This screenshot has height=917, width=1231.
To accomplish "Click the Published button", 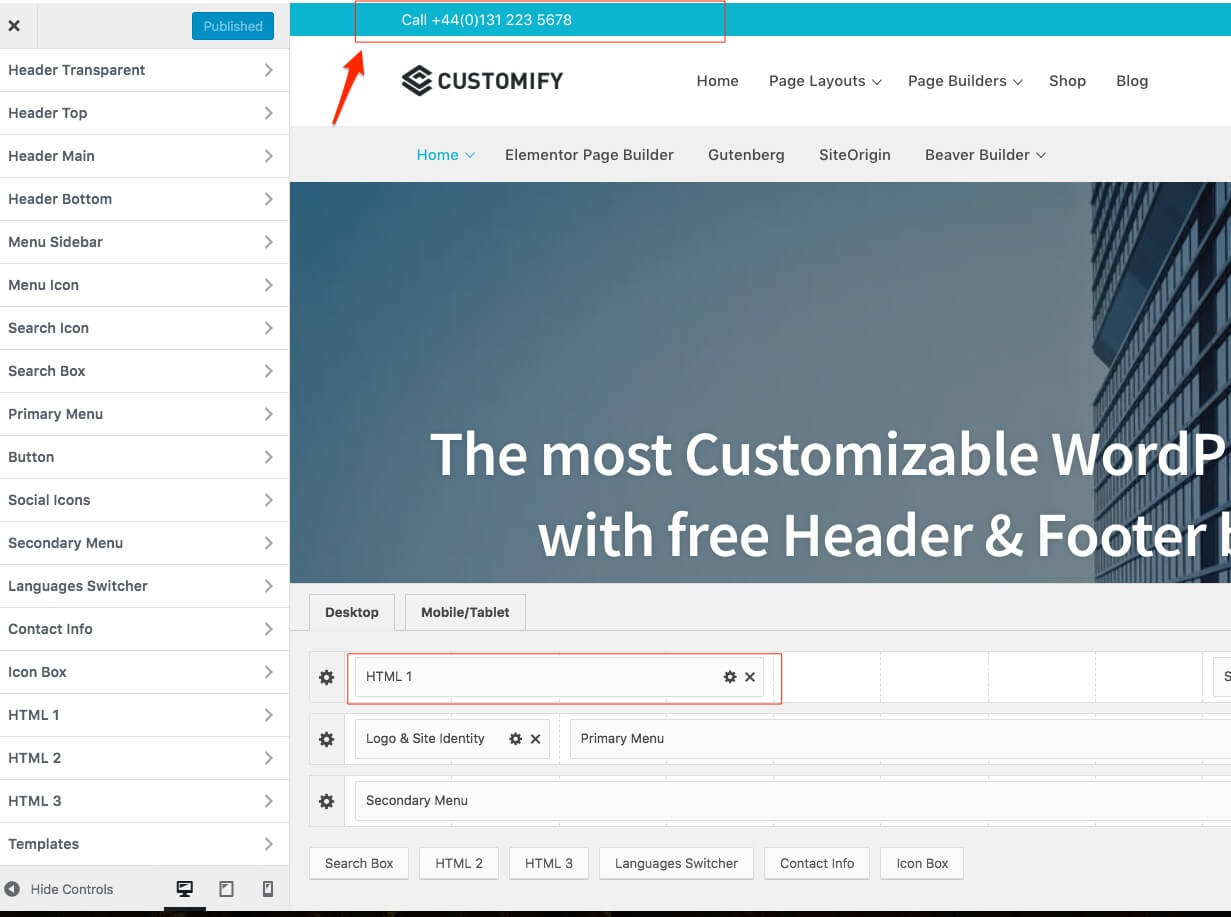I will (x=232, y=26).
